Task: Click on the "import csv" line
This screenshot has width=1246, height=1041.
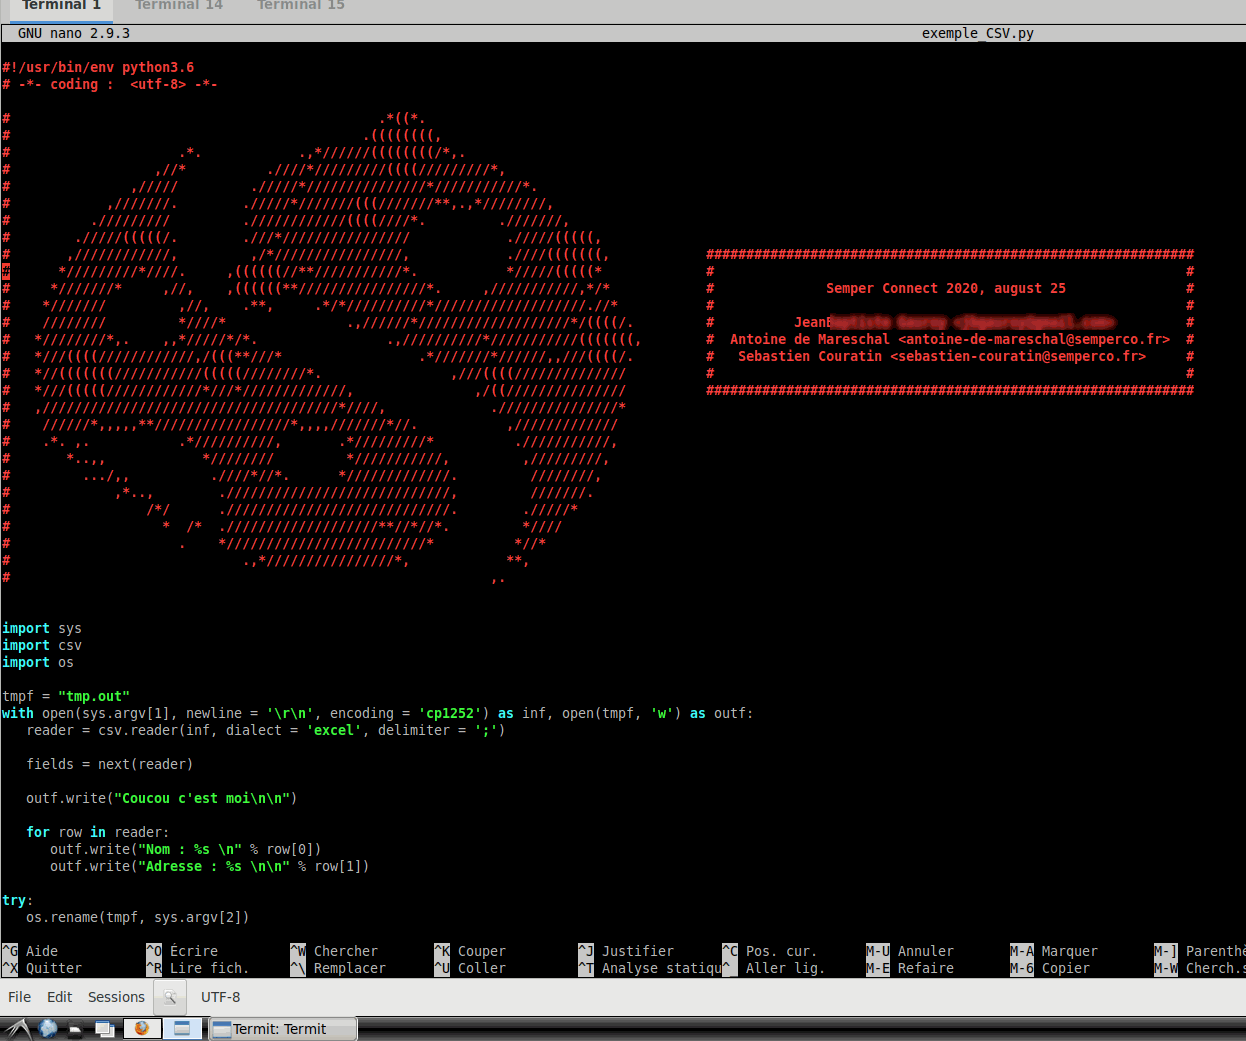Action: pyautogui.click(x=42, y=645)
